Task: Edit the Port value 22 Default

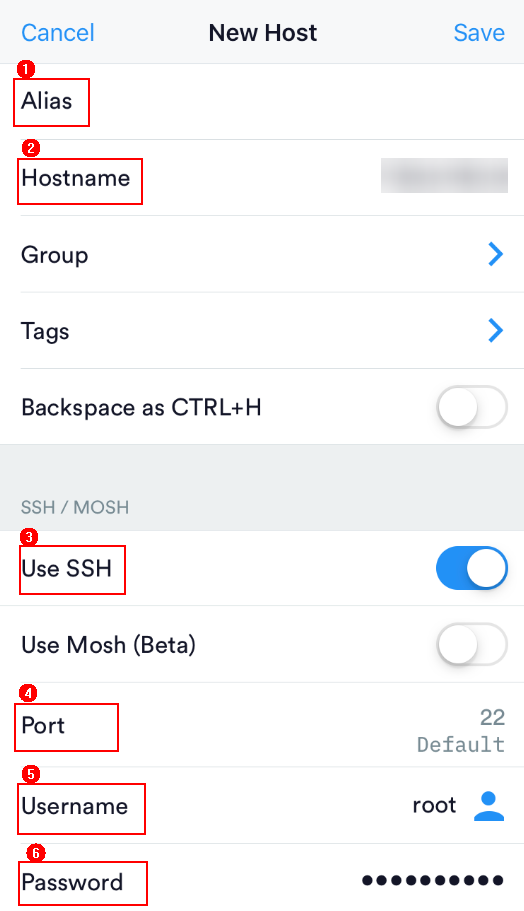Action: [461, 730]
